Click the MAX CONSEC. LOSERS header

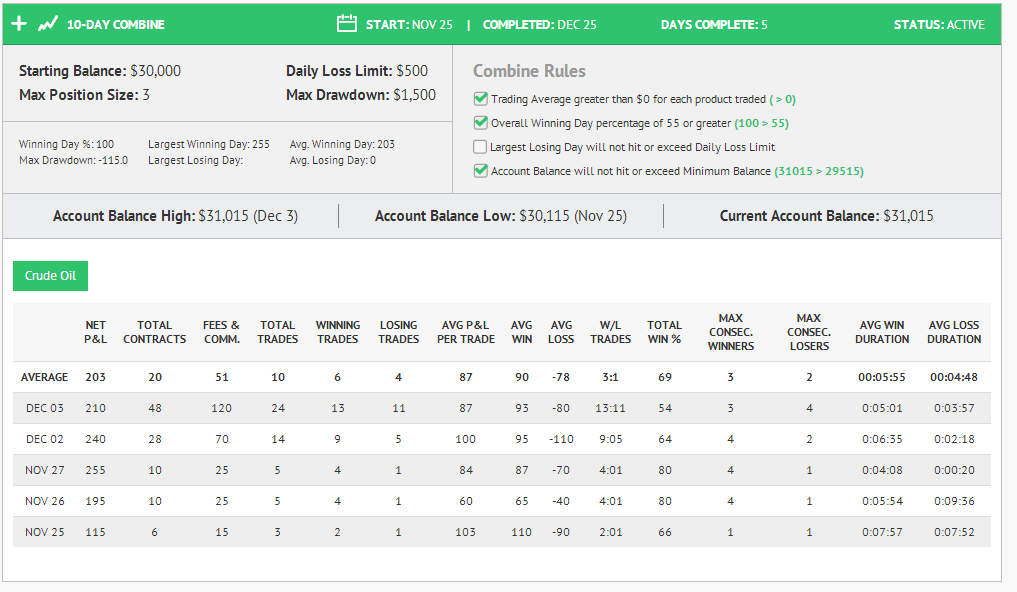click(809, 332)
